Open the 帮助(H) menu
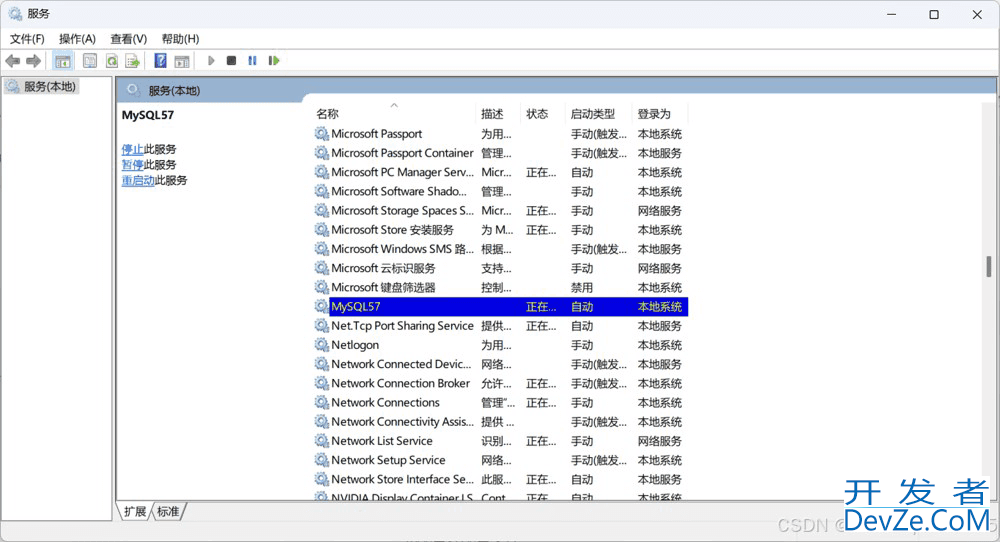 (x=180, y=39)
